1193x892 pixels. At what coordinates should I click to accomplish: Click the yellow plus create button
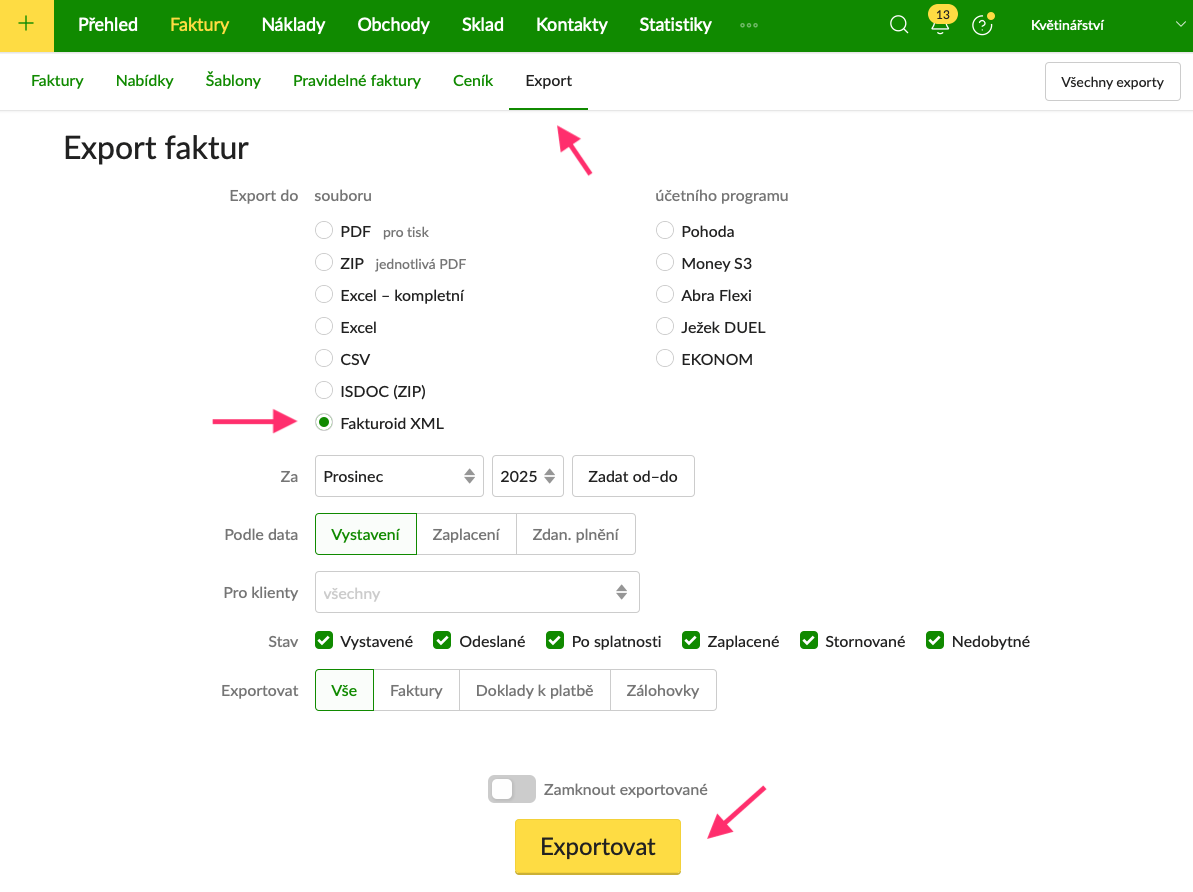pyautogui.click(x=26, y=25)
